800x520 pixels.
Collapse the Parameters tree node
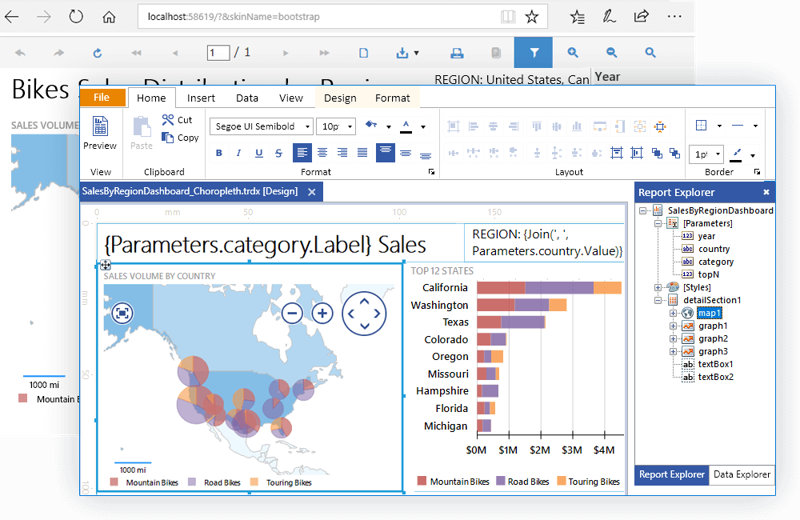pos(658,224)
